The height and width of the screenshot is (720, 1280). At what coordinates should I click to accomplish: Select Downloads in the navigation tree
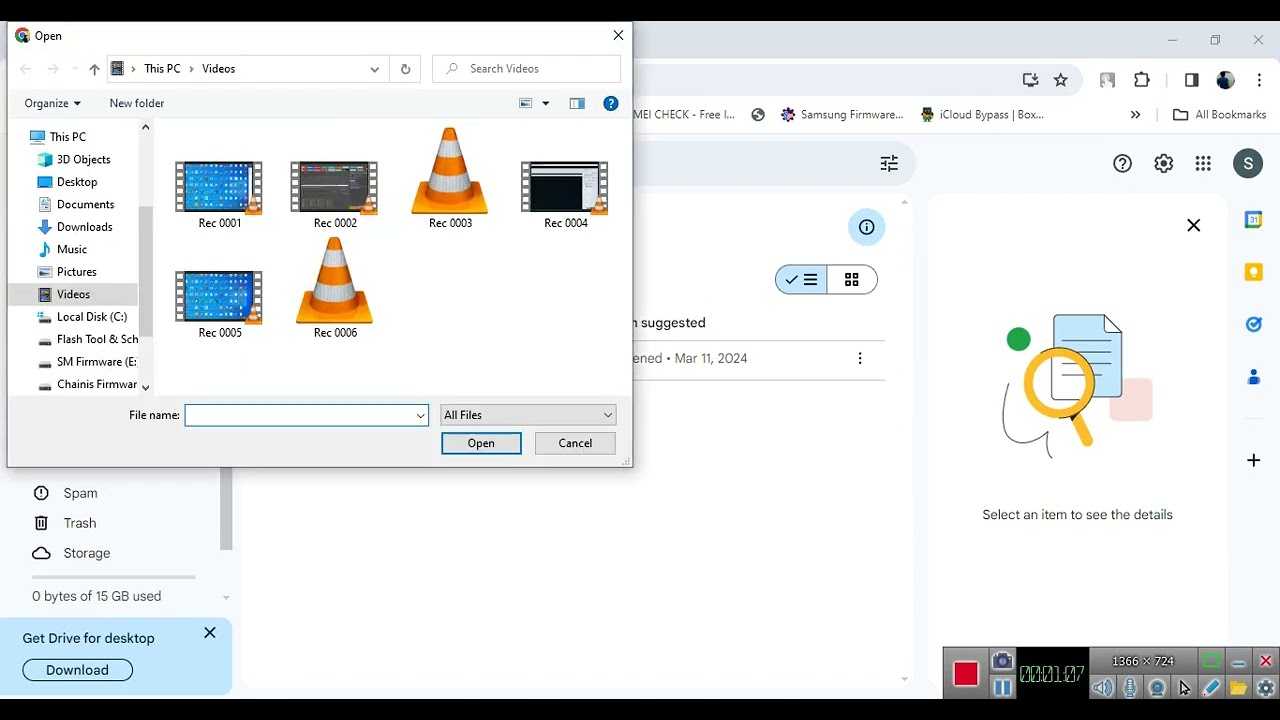84,227
